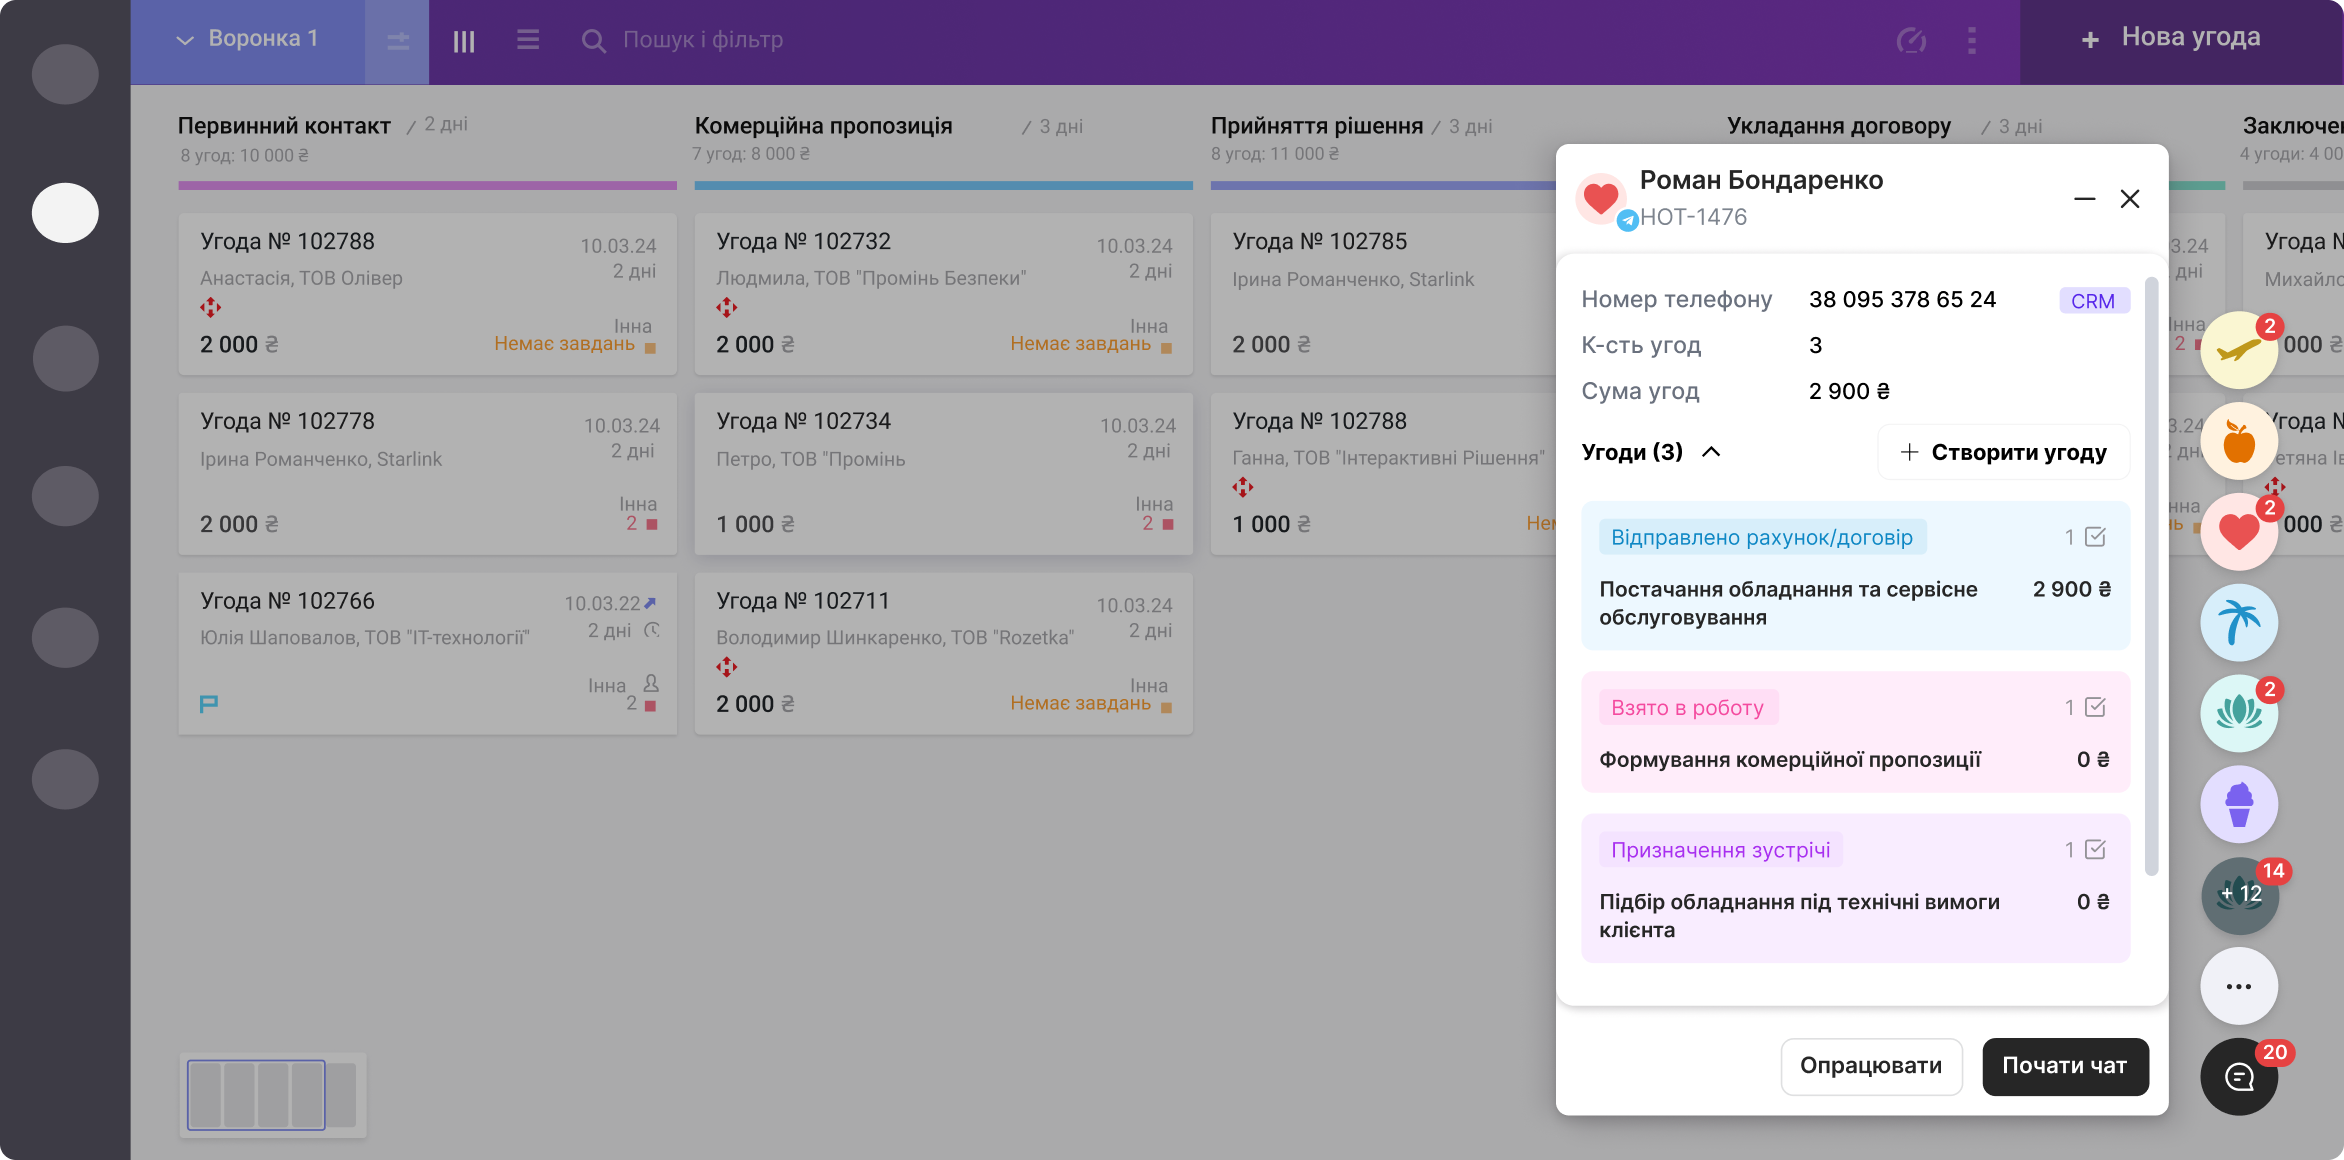2344x1160 pixels.
Task: Click the Пошук і фільтр search field
Action: coord(702,40)
